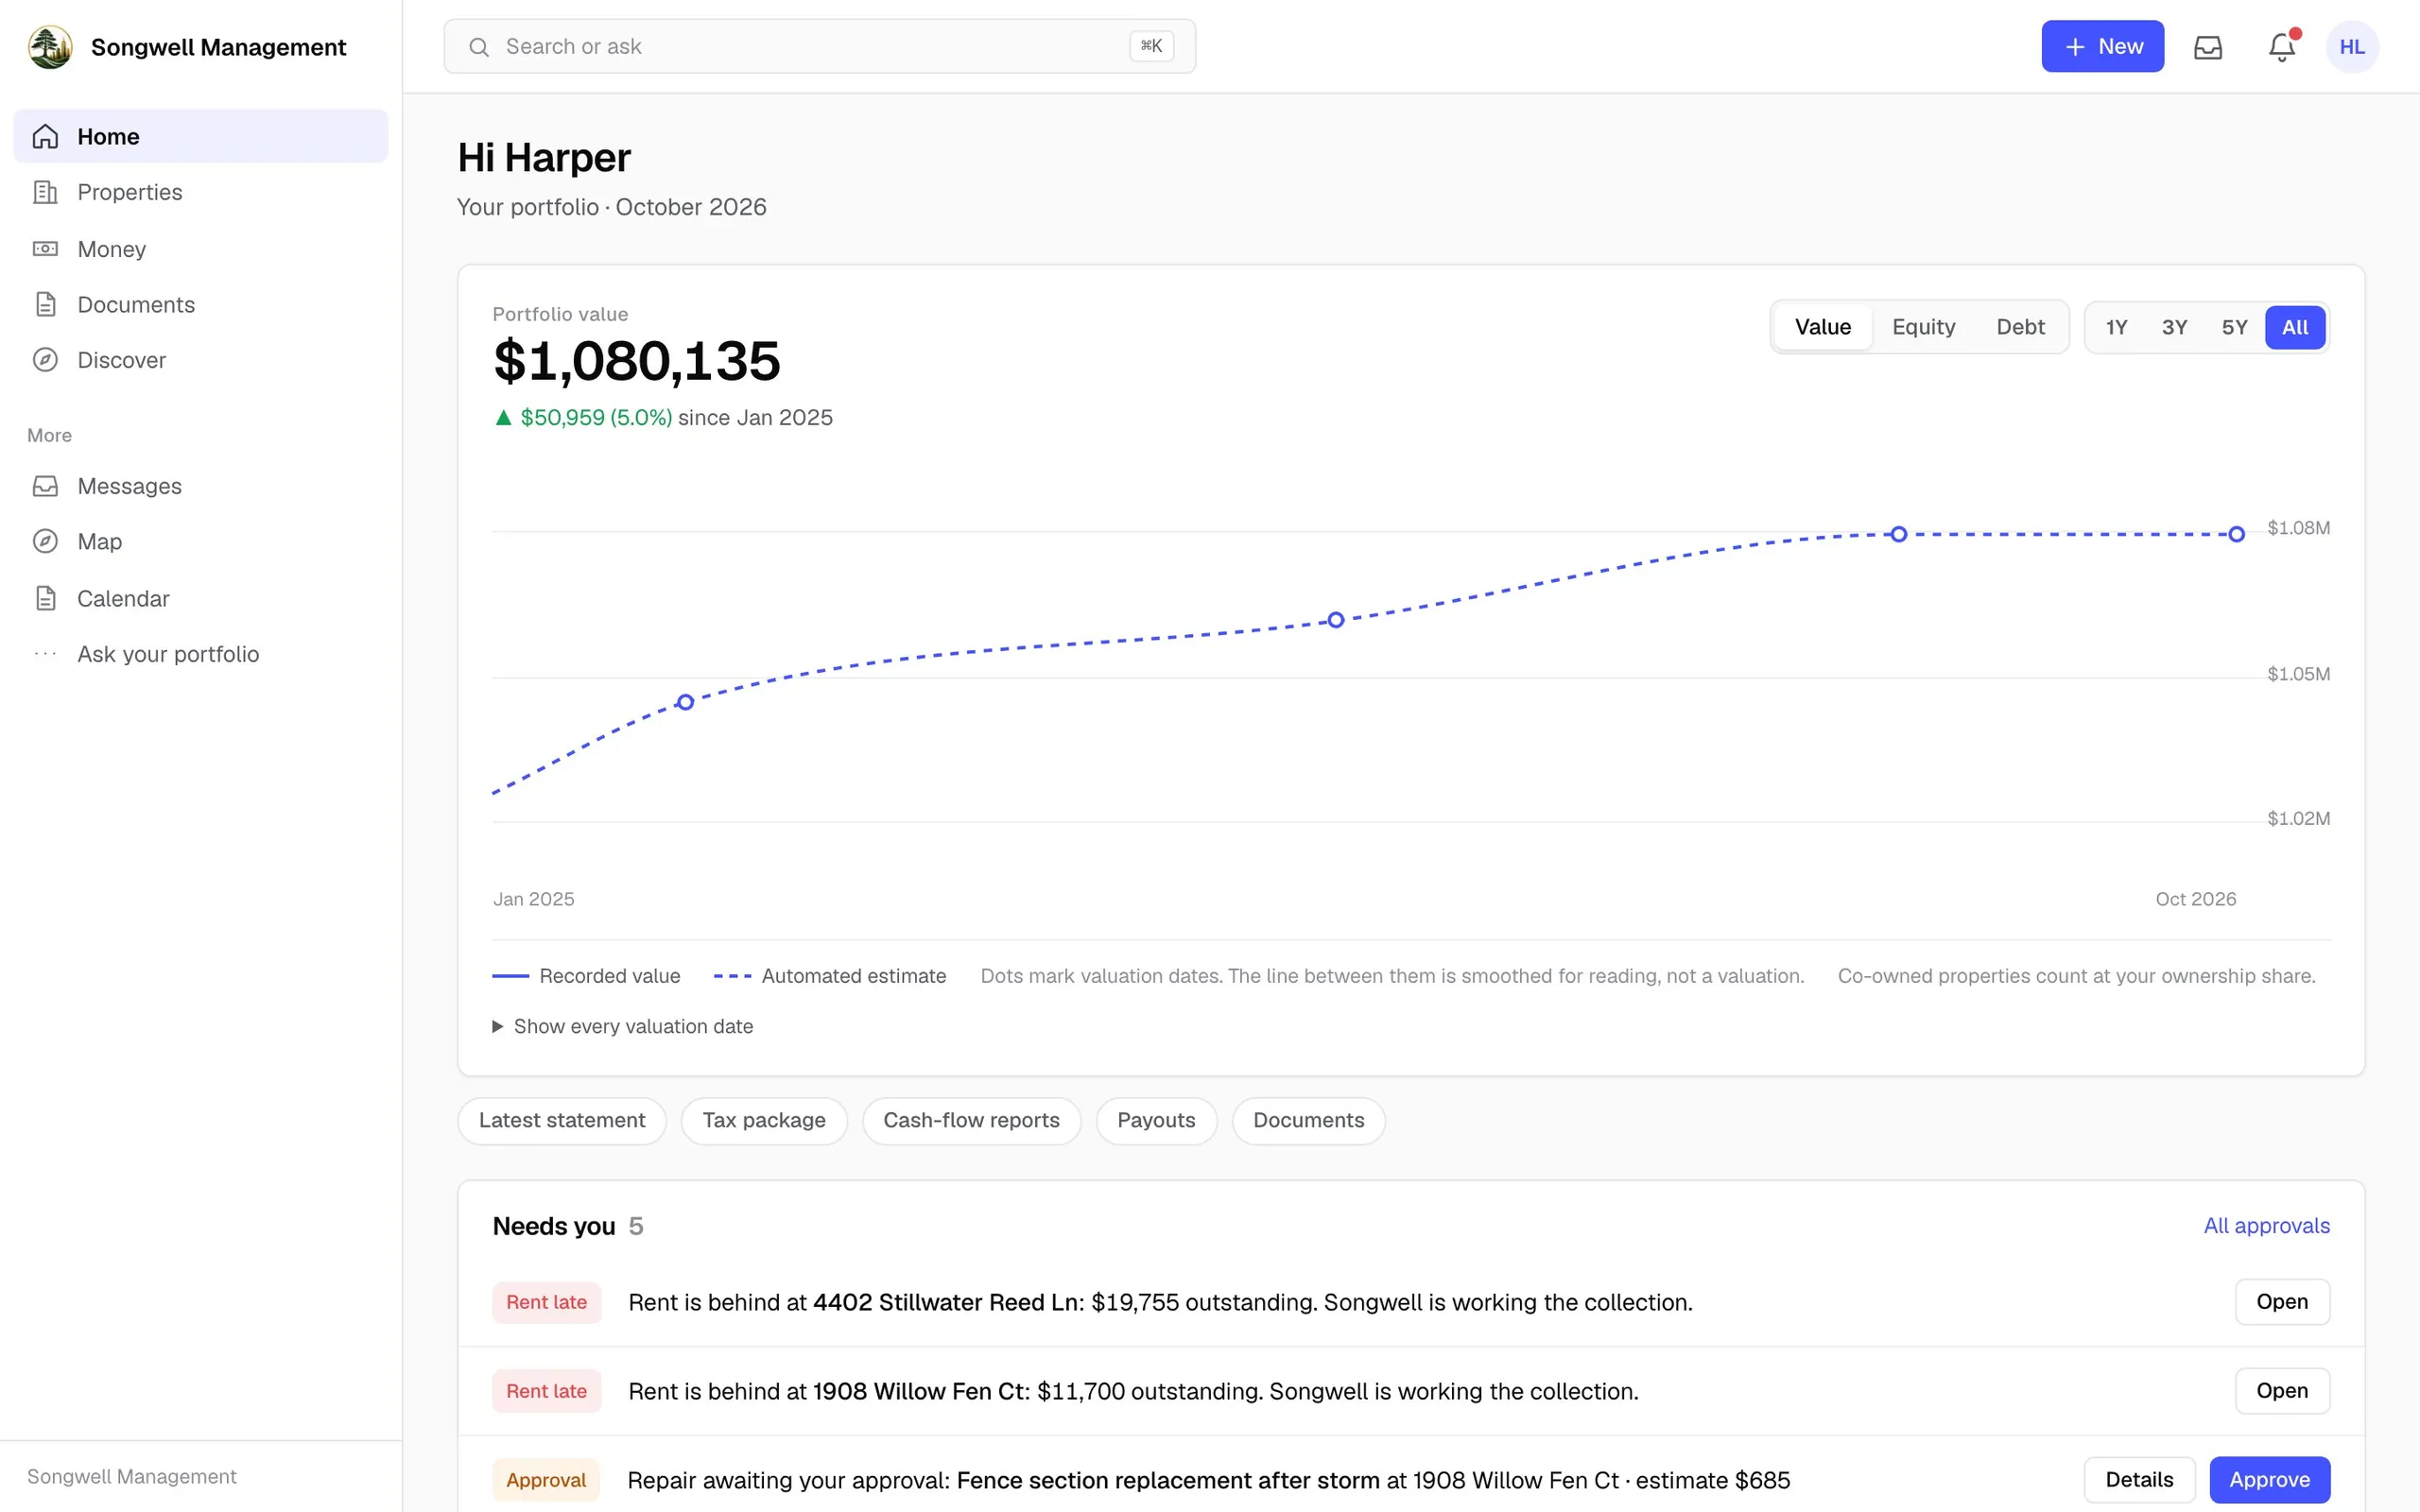The width and height of the screenshot is (2420, 1512).
Task: Switch chart to Debt view
Action: (2020, 327)
